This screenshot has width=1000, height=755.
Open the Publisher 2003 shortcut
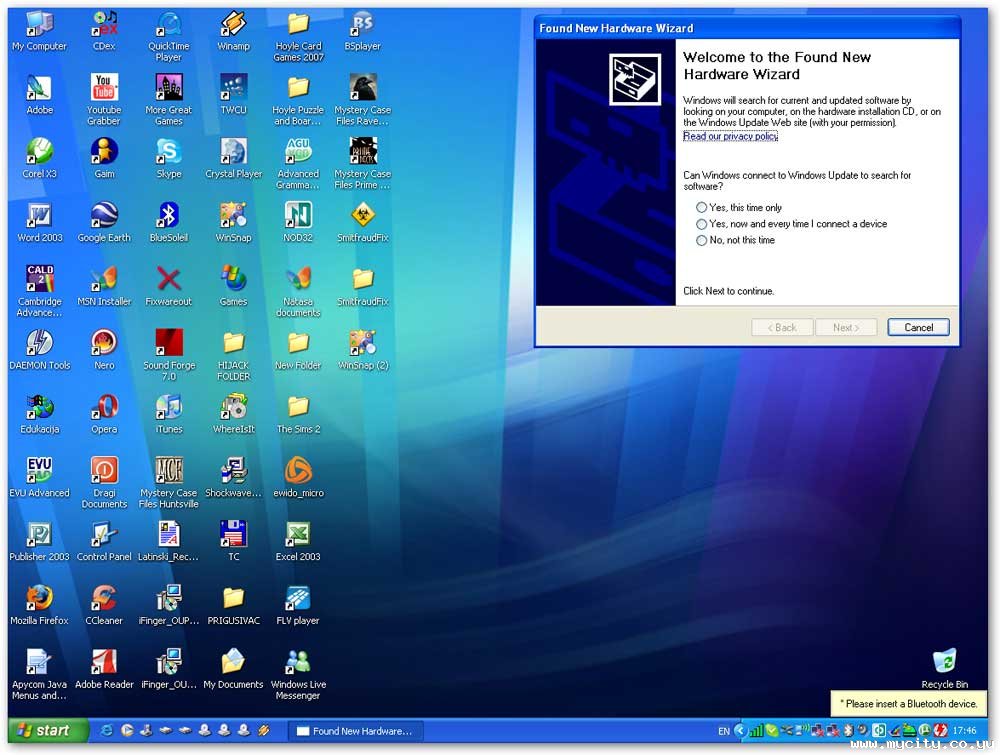40,541
